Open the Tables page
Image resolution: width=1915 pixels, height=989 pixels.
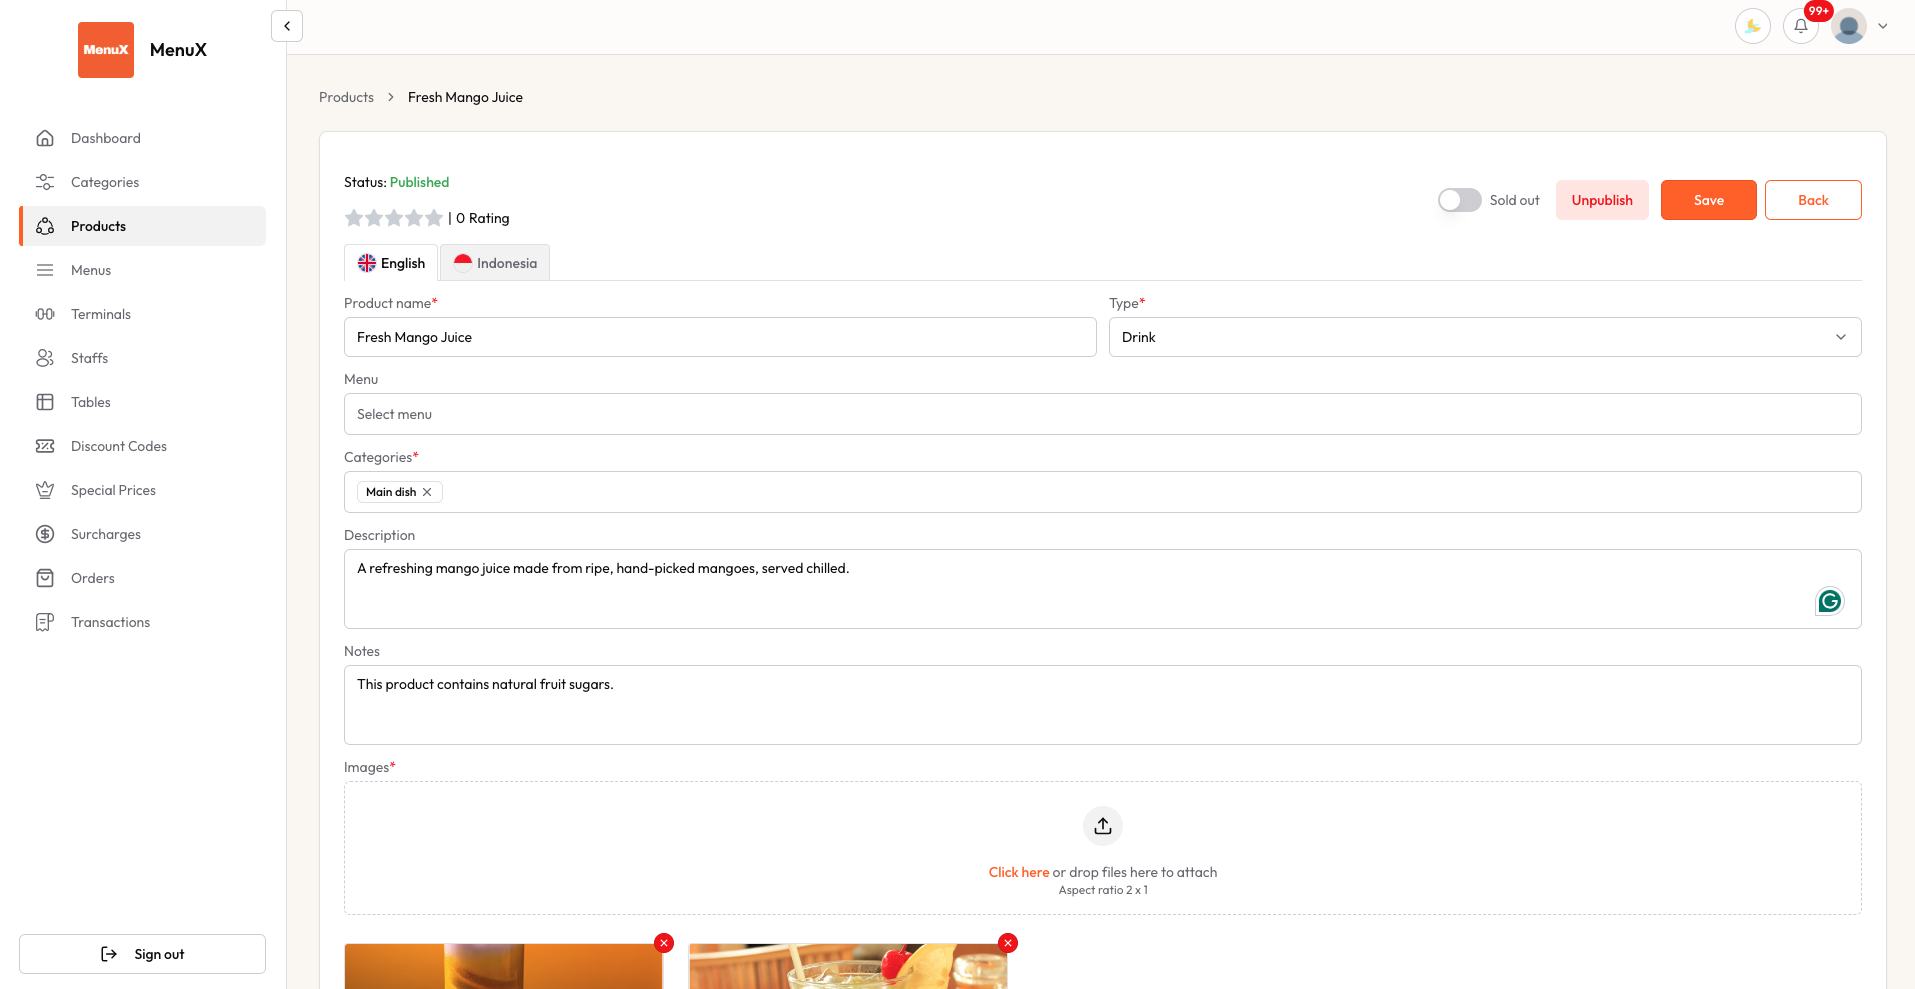(142, 402)
